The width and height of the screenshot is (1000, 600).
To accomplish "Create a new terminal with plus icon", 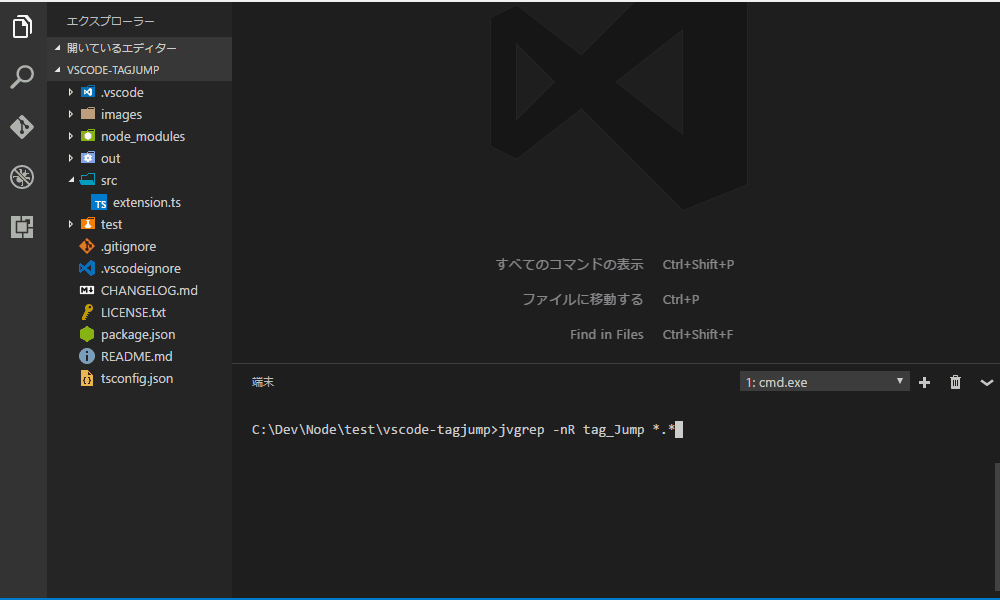I will tap(924, 382).
